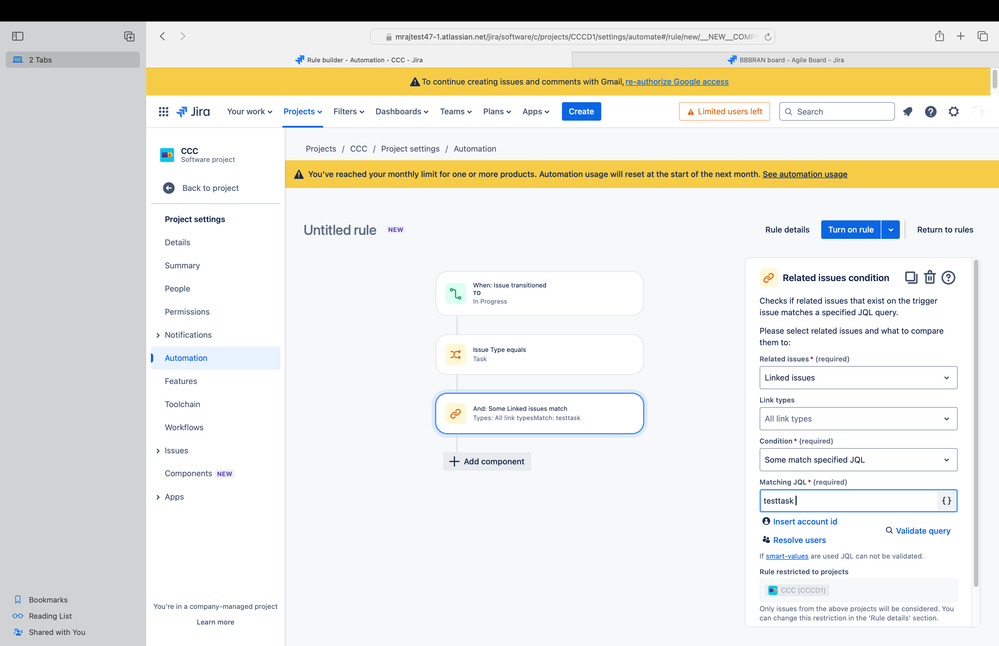This screenshot has height=646, width=999.
Task: Open the Link types dropdown
Action: [x=858, y=419]
